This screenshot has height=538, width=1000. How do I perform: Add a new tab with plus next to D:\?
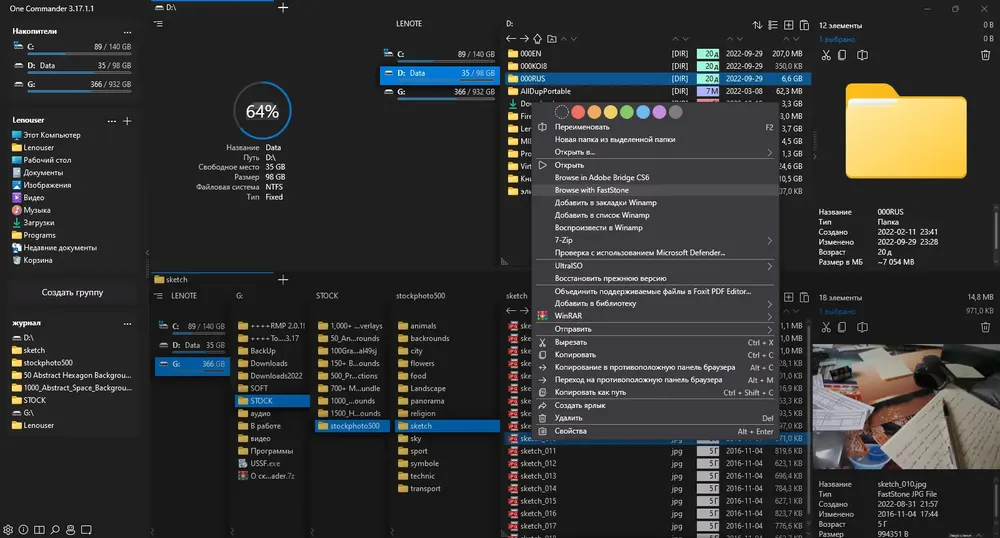[x=283, y=8]
